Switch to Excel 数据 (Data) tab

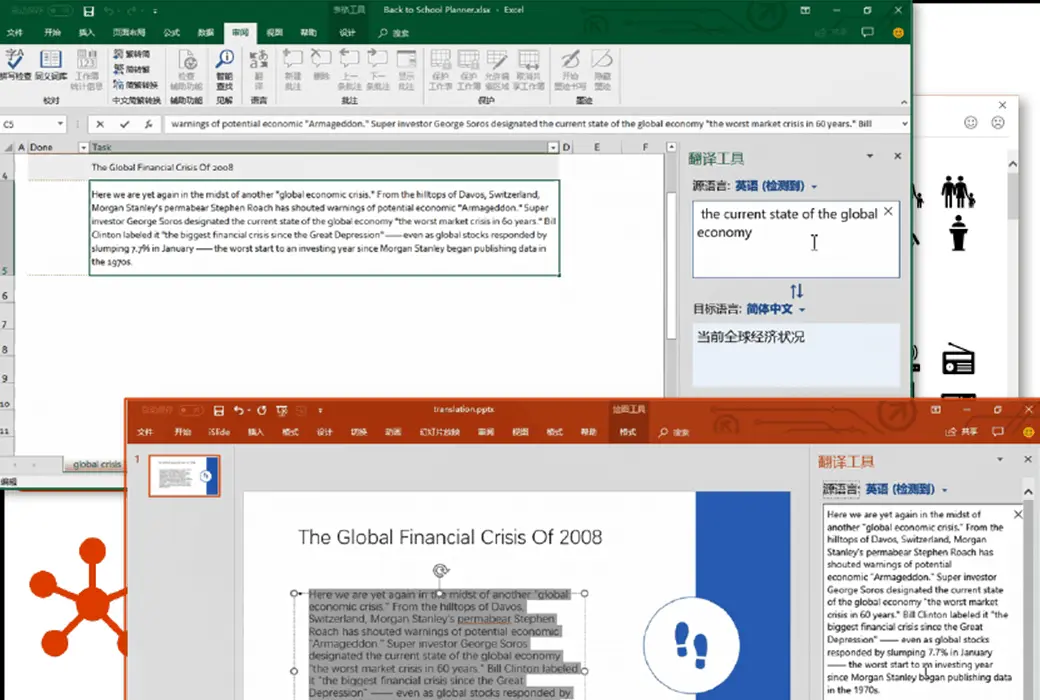pos(206,33)
